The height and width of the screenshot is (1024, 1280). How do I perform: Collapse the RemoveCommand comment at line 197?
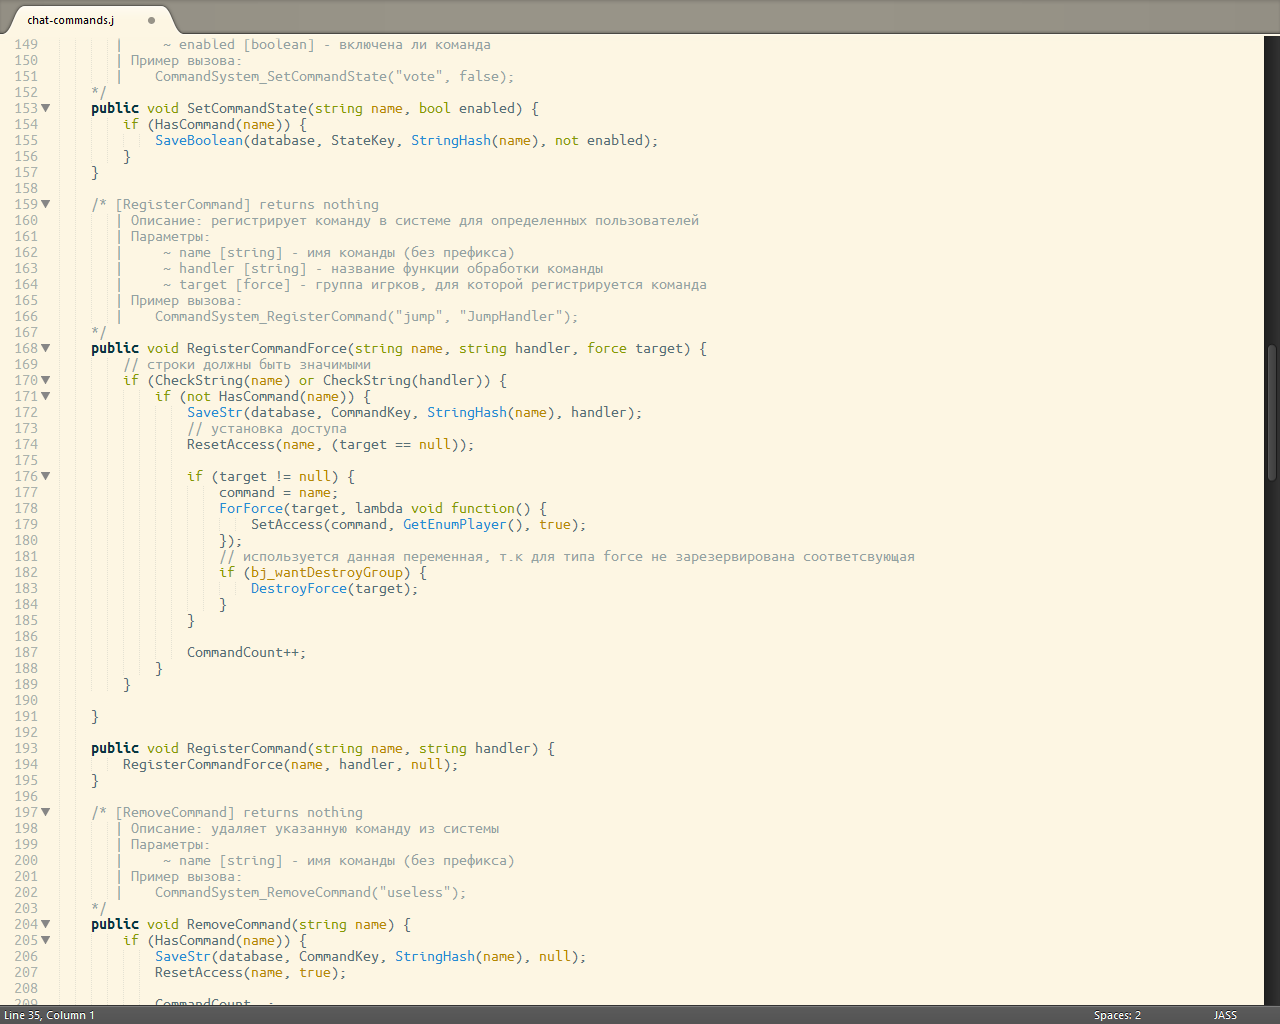[x=45, y=812]
